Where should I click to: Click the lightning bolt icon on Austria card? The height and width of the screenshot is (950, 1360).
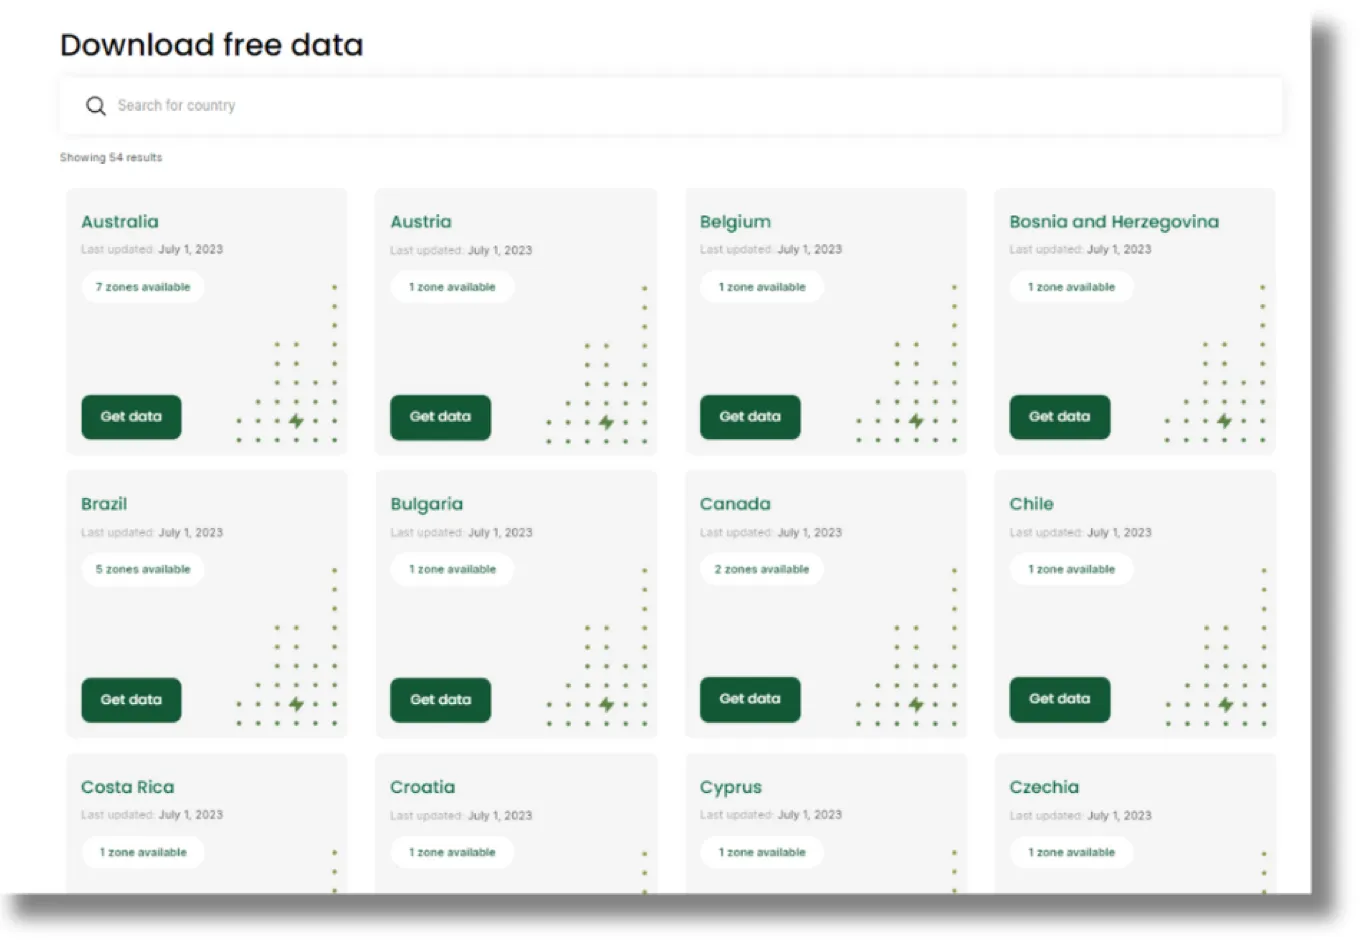click(x=606, y=421)
